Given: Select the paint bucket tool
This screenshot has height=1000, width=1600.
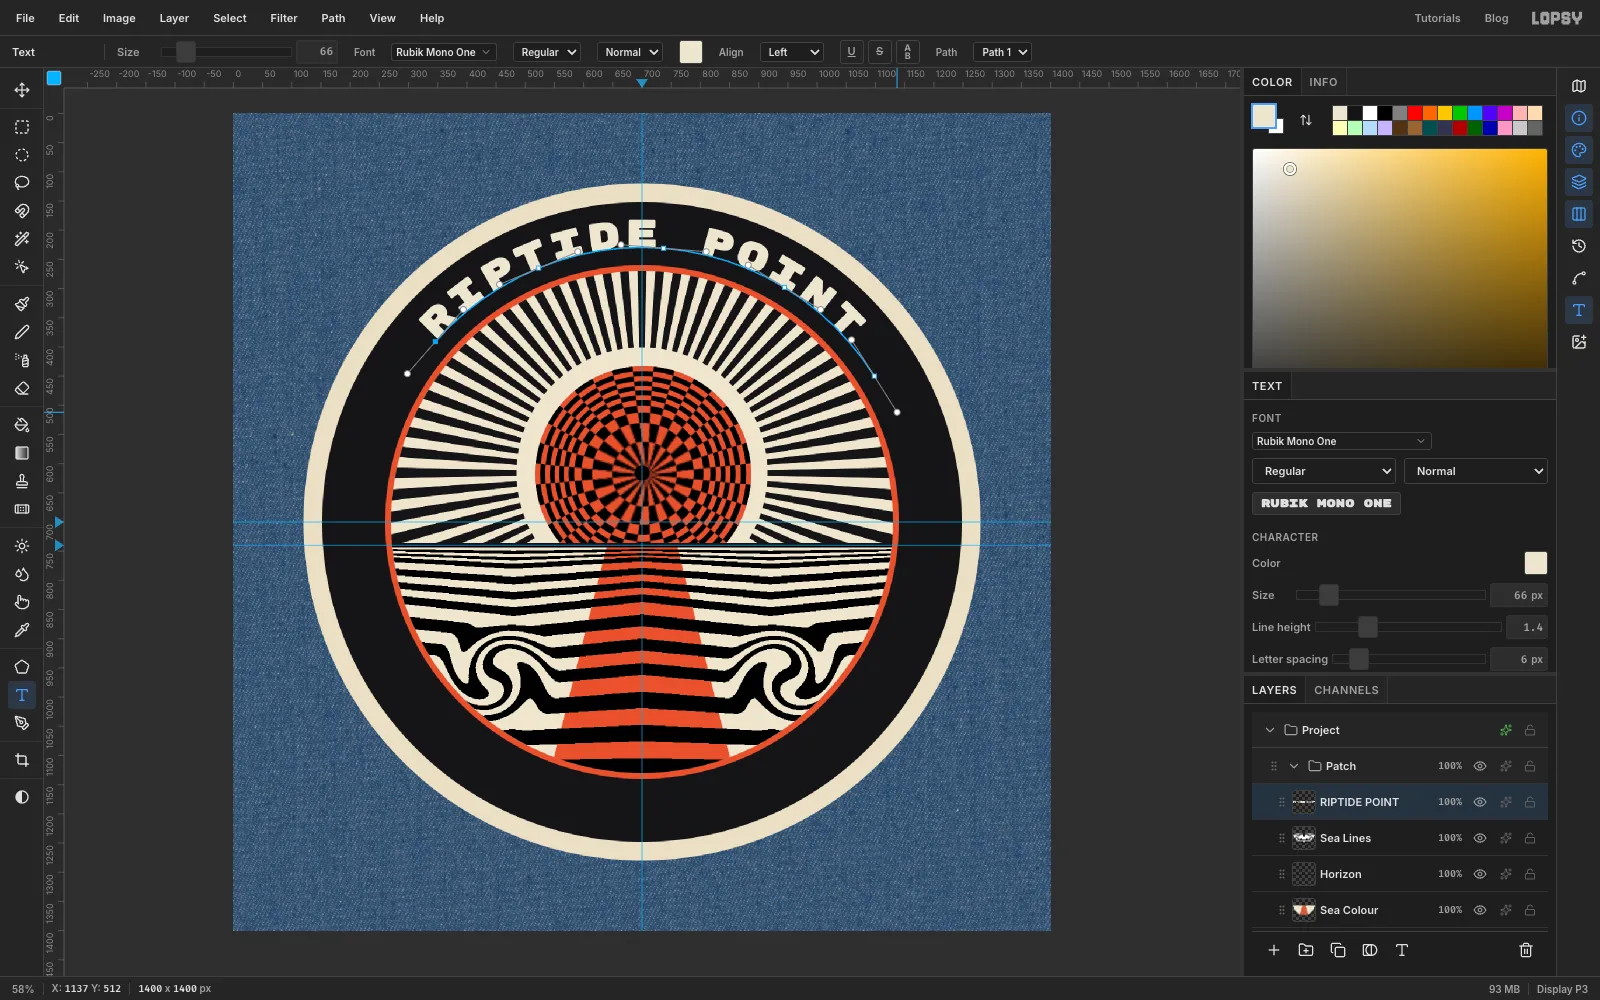Looking at the screenshot, I should click(22, 425).
